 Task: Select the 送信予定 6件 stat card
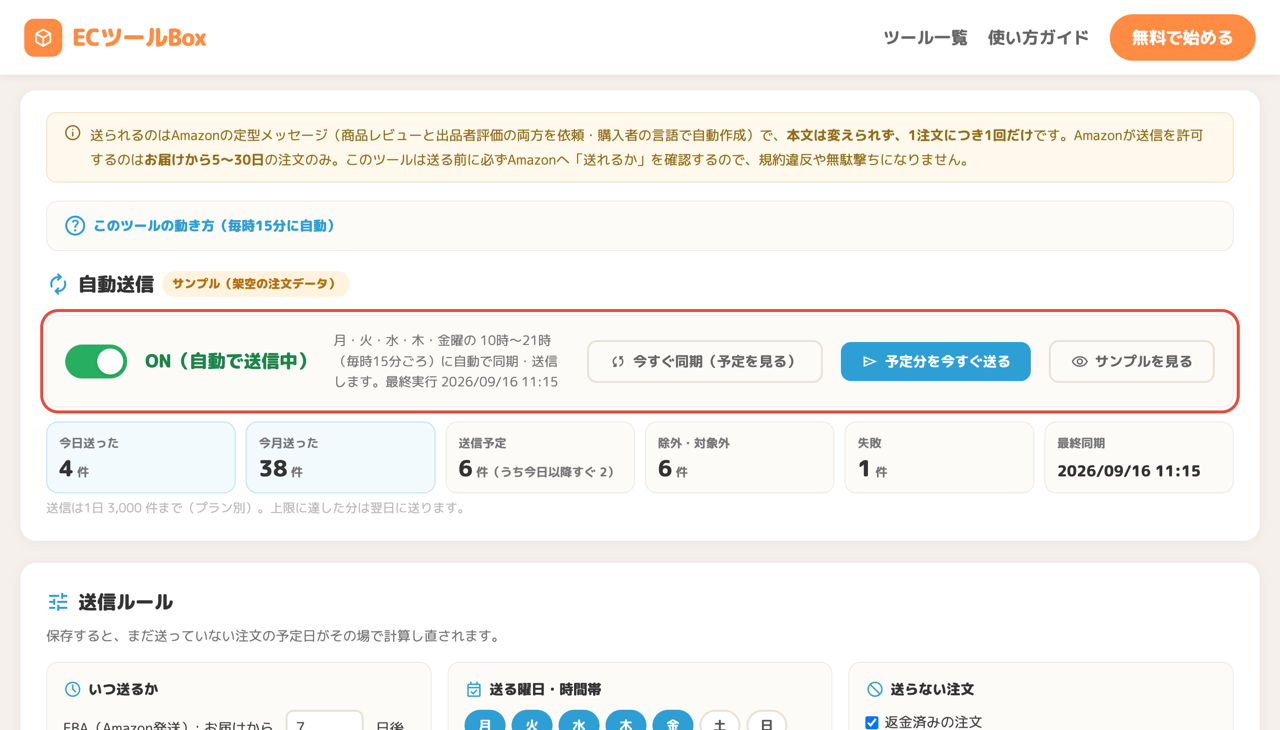[x=540, y=458]
